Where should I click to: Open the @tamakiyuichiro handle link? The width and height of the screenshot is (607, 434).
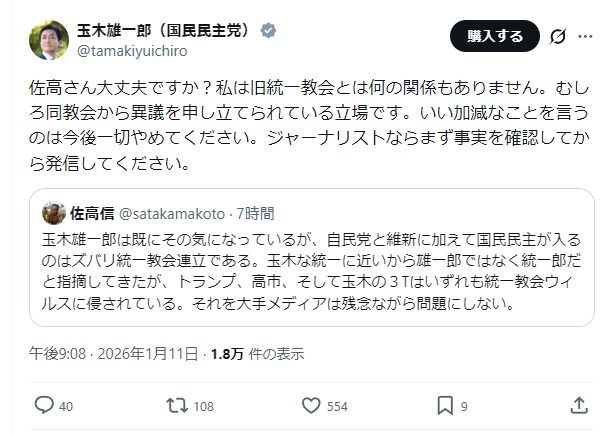pos(134,50)
